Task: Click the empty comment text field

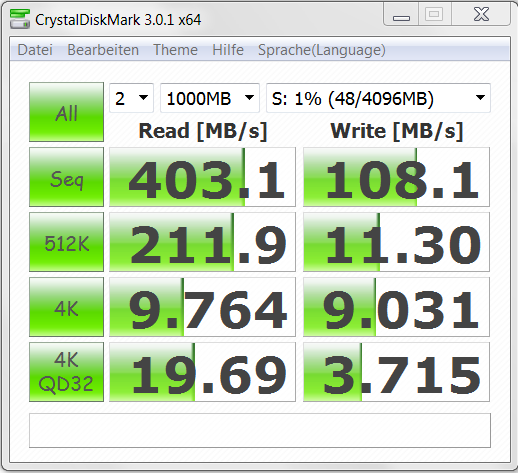Action: coord(260,430)
